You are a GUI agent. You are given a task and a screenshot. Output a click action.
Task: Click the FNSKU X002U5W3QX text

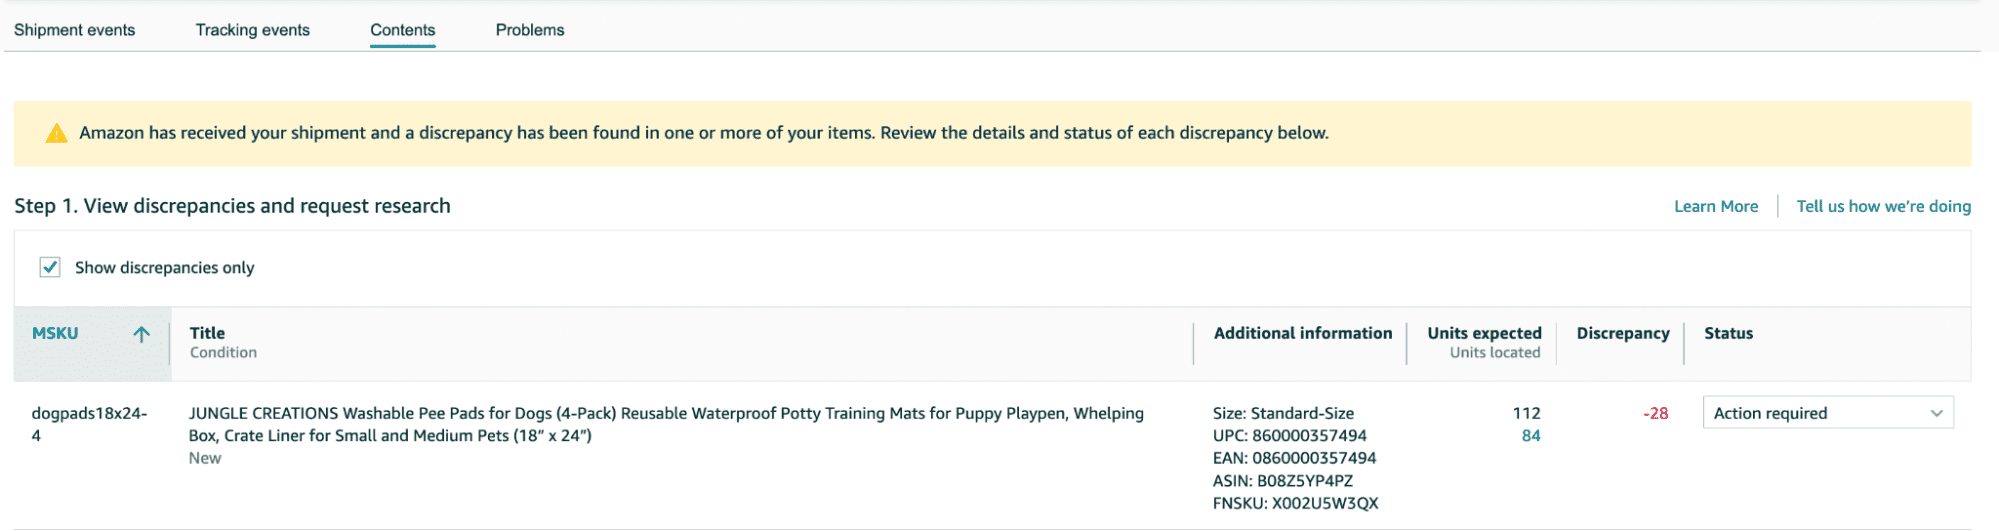pos(1295,503)
